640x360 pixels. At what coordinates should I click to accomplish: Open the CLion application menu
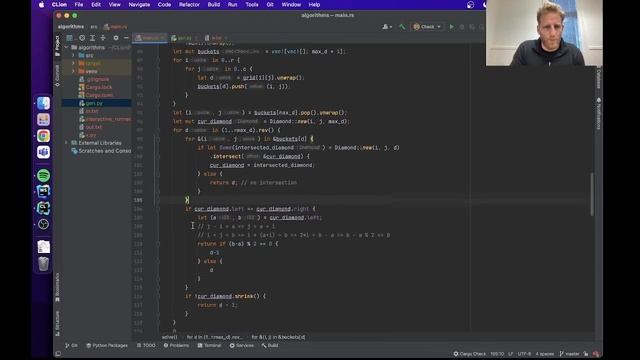click(59, 4)
